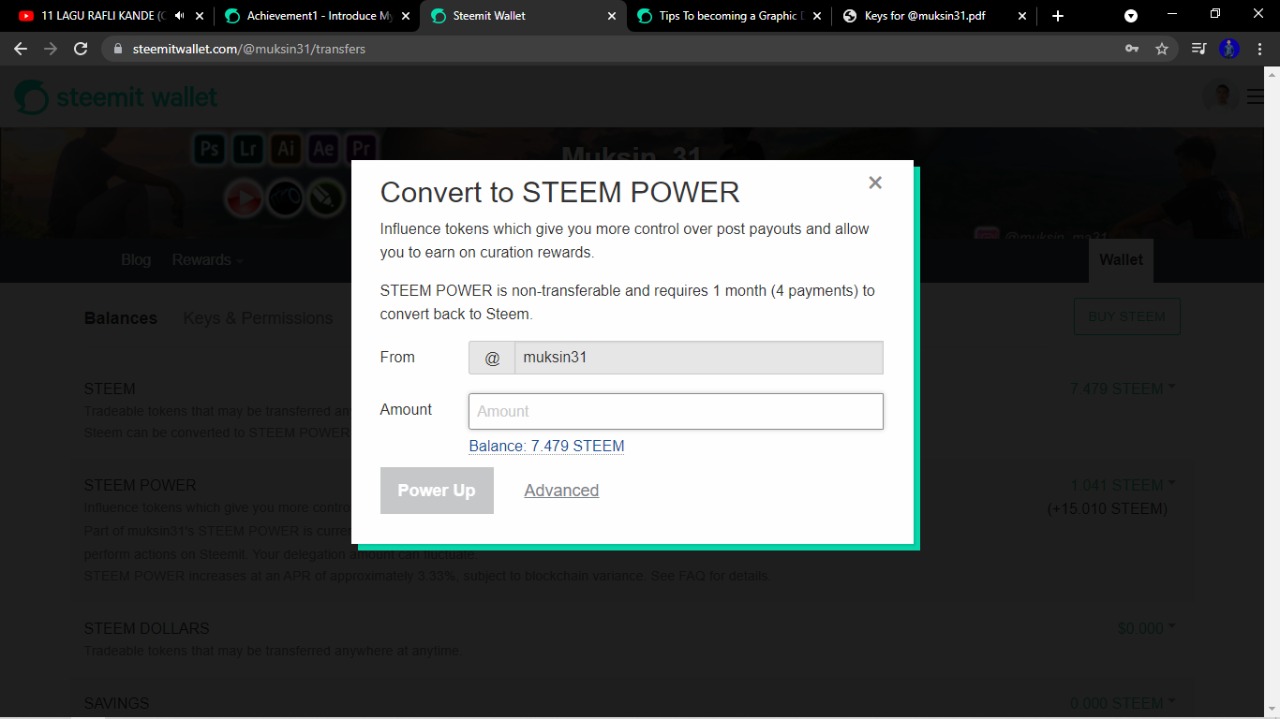Click the Amount input field

(x=676, y=411)
